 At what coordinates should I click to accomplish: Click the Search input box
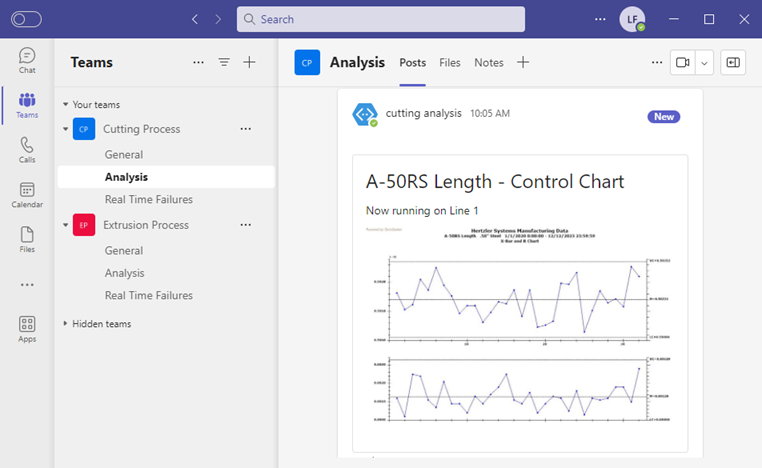point(381,19)
